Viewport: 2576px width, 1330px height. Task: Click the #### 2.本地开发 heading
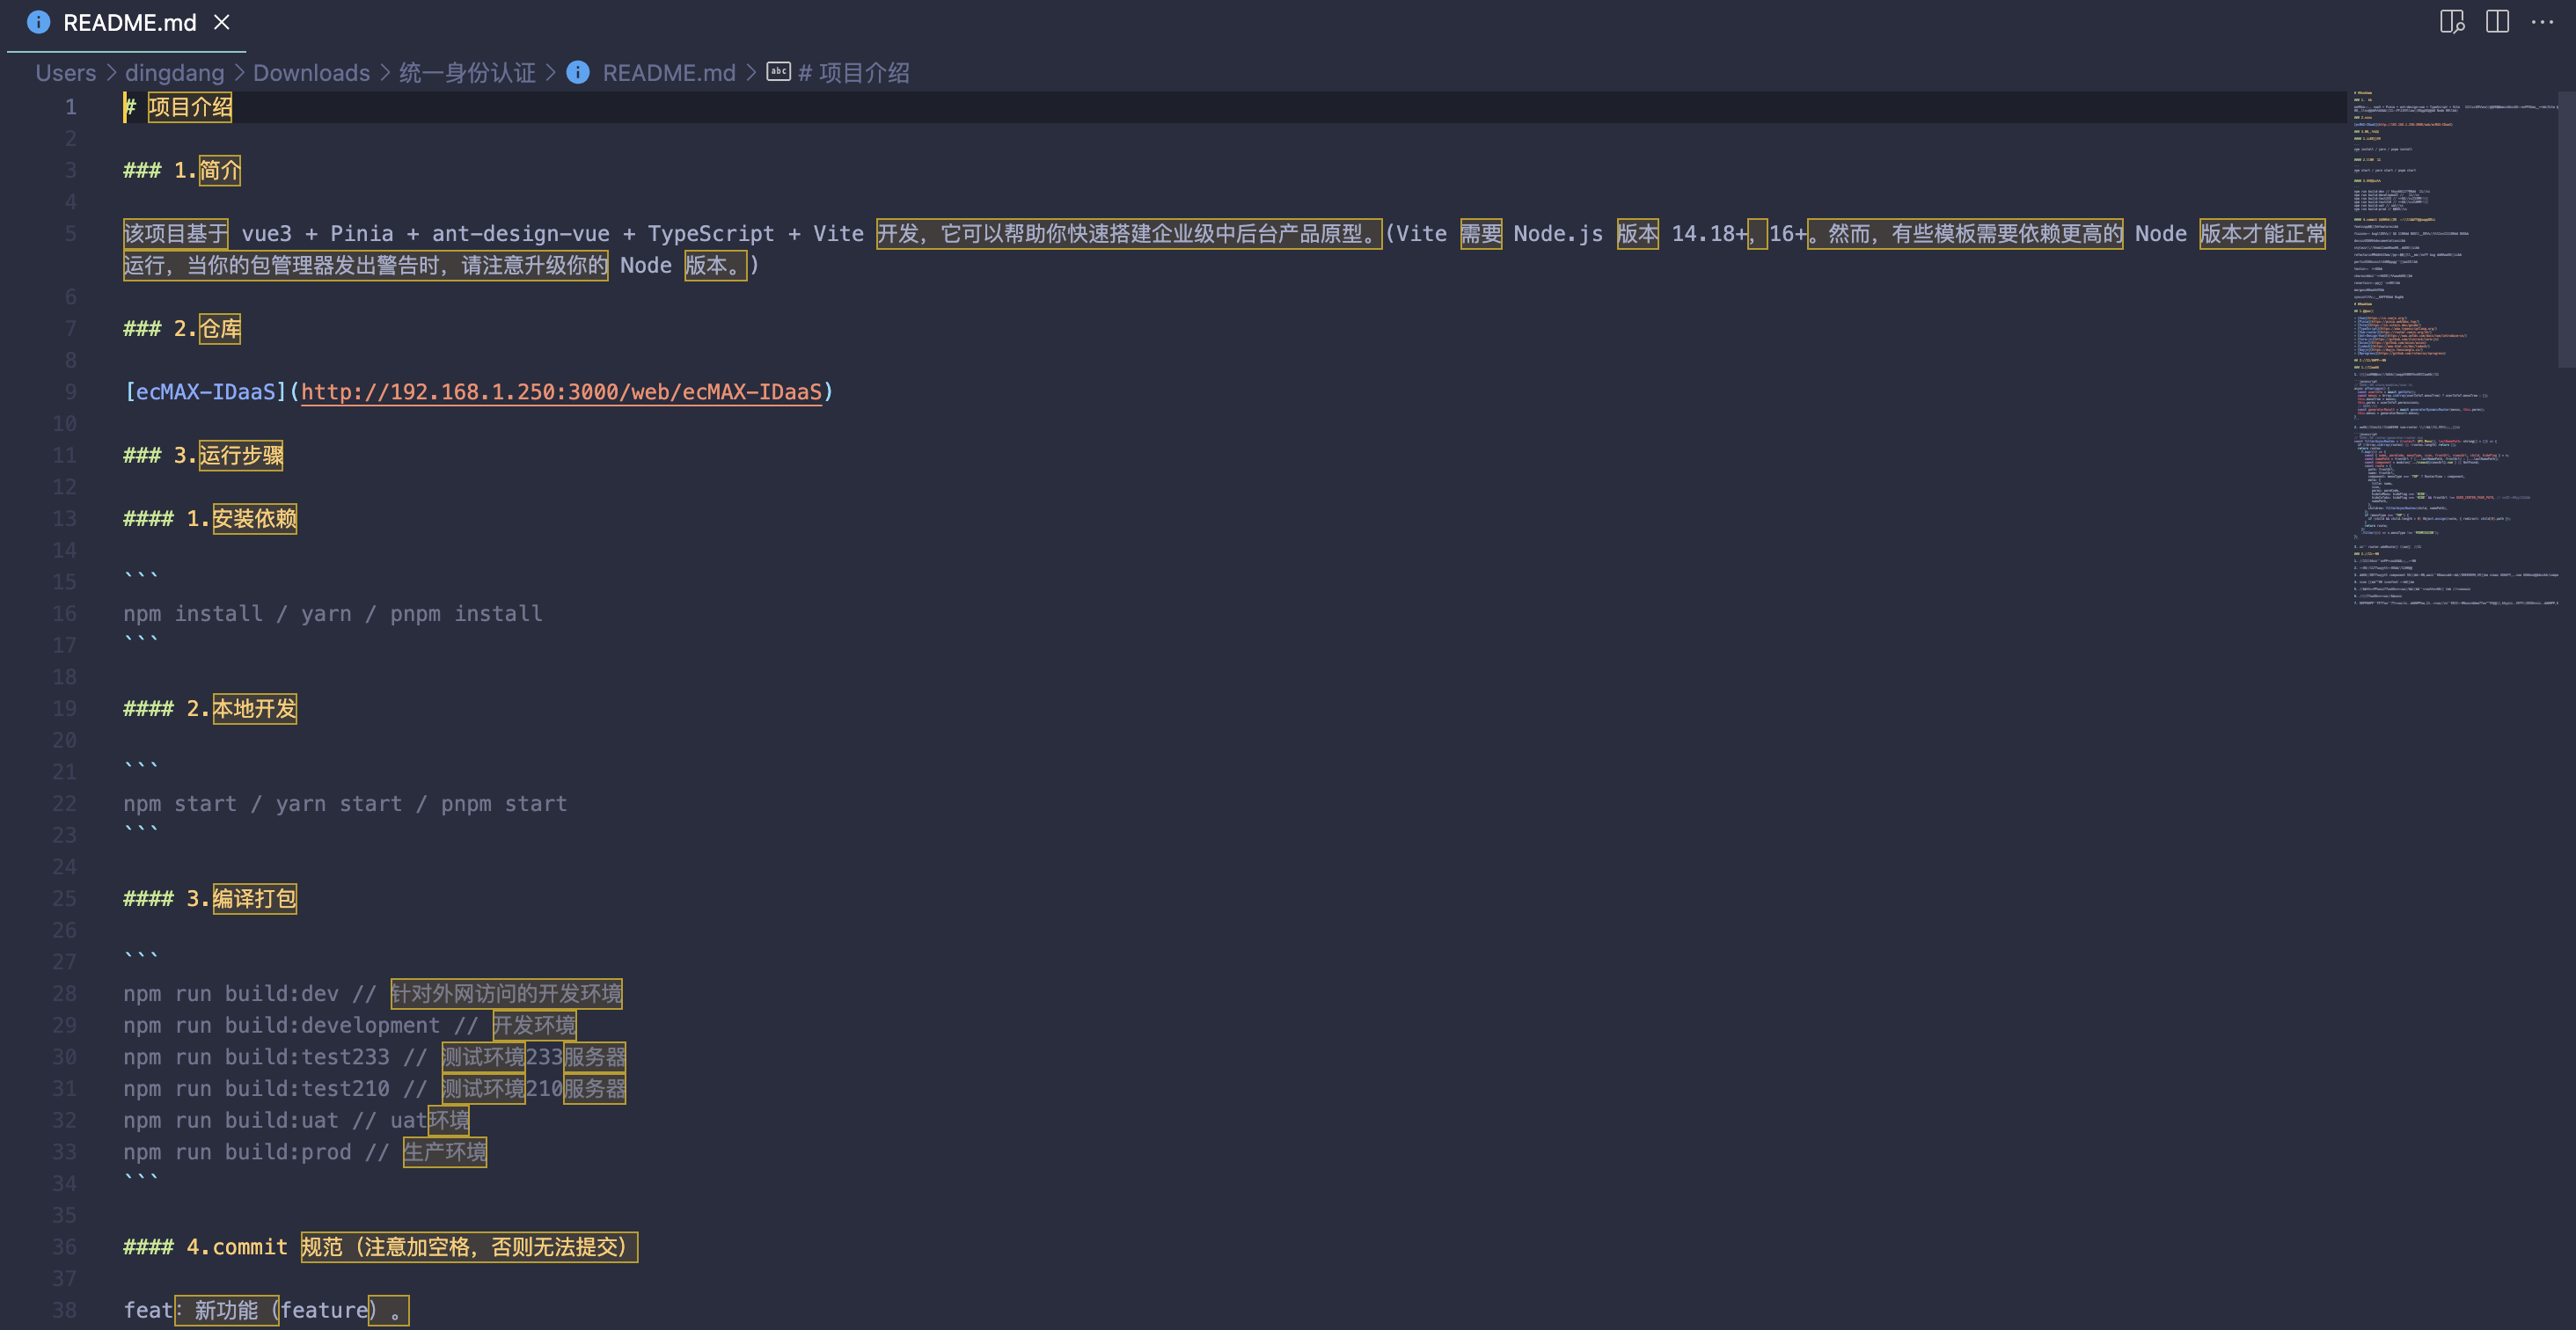[210, 709]
